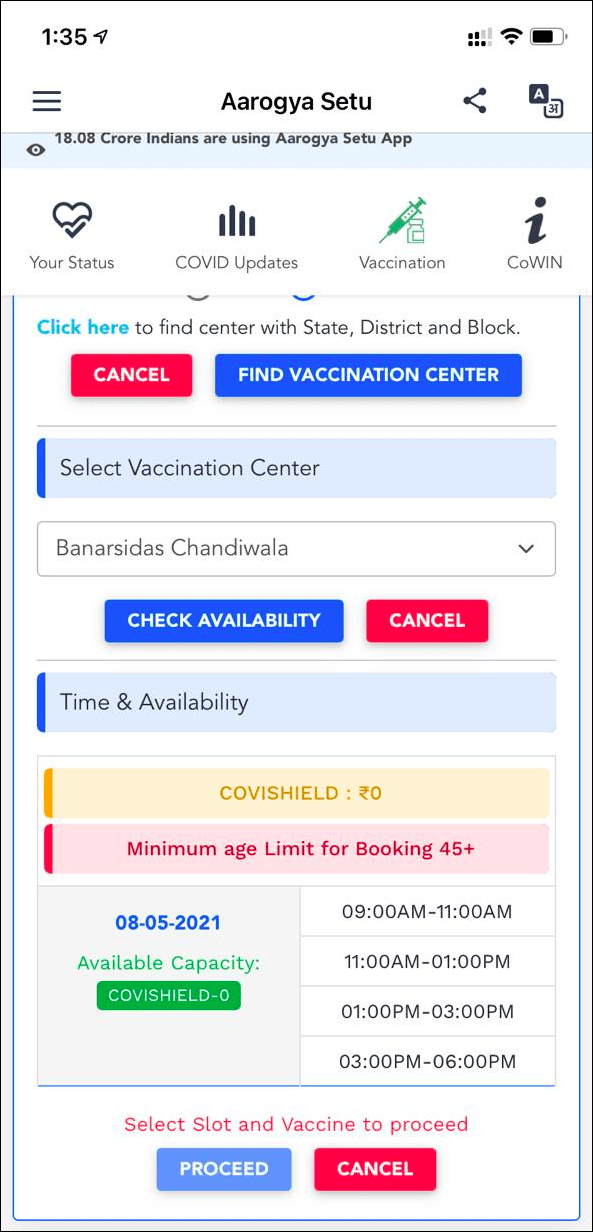Select the Your Status heart icon
This screenshot has width=593, height=1232.
71,220
